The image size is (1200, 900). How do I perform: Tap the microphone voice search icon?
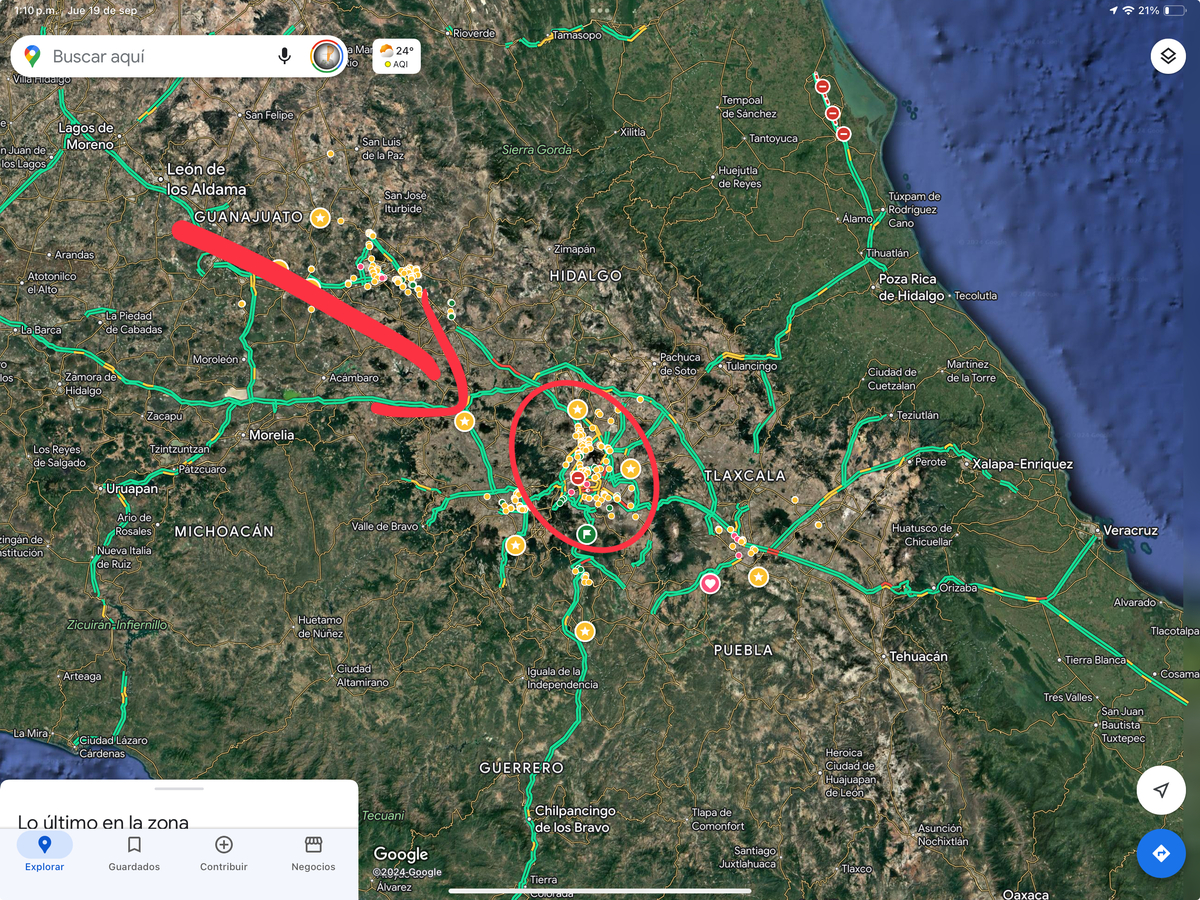[285, 56]
